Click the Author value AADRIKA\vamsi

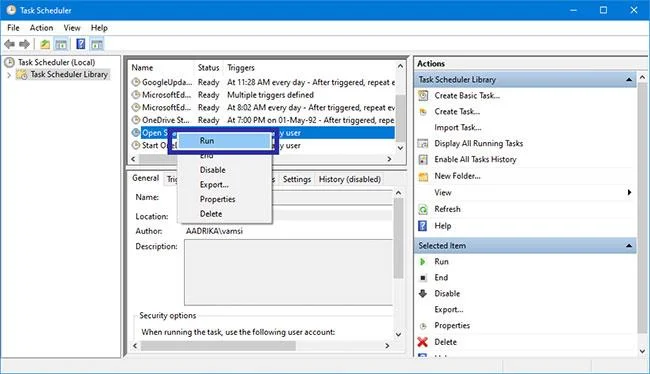(x=214, y=231)
